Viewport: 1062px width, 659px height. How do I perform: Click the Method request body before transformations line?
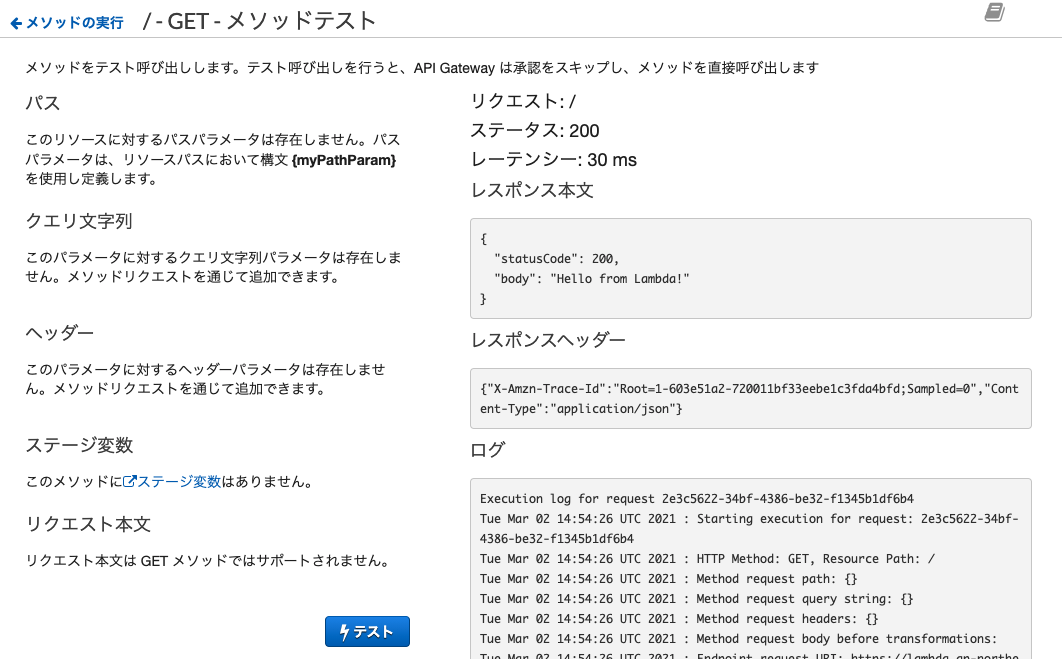click(x=738, y=639)
